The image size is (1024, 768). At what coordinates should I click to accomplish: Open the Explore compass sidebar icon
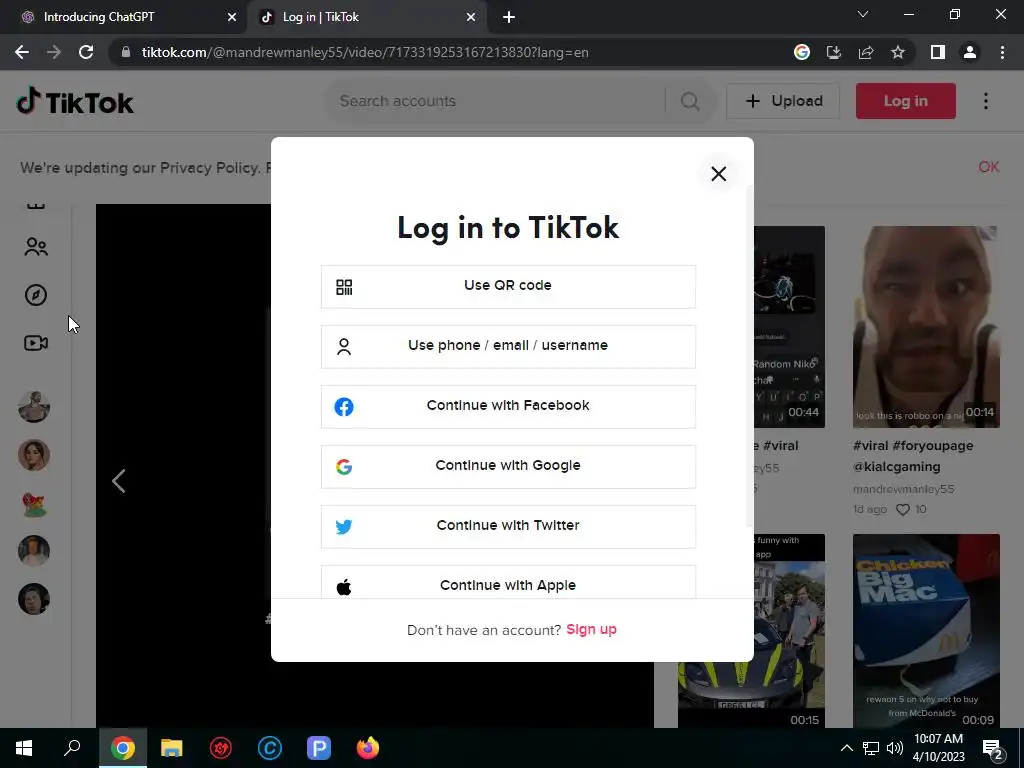(x=36, y=295)
